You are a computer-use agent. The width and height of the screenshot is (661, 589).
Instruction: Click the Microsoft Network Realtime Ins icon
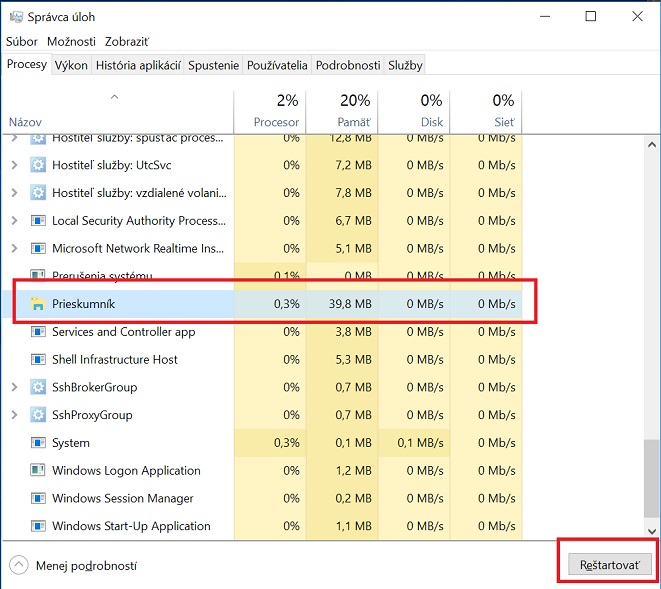coord(38,248)
